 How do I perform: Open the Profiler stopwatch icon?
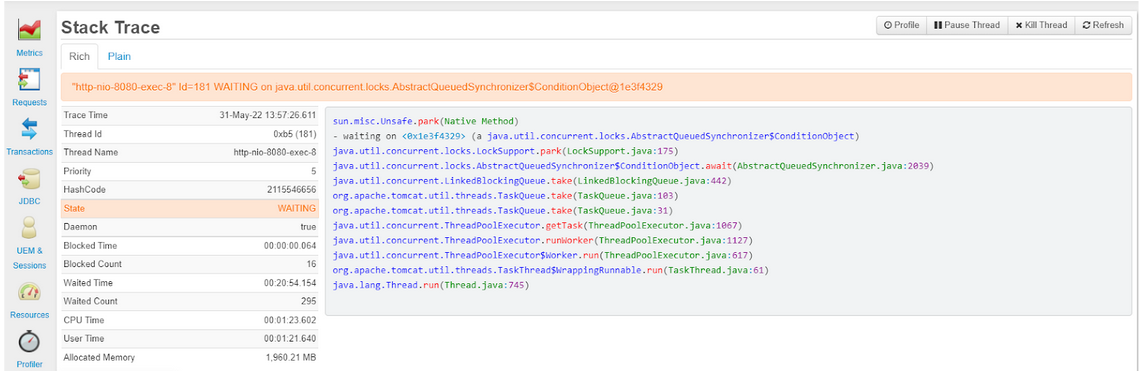tap(29, 341)
